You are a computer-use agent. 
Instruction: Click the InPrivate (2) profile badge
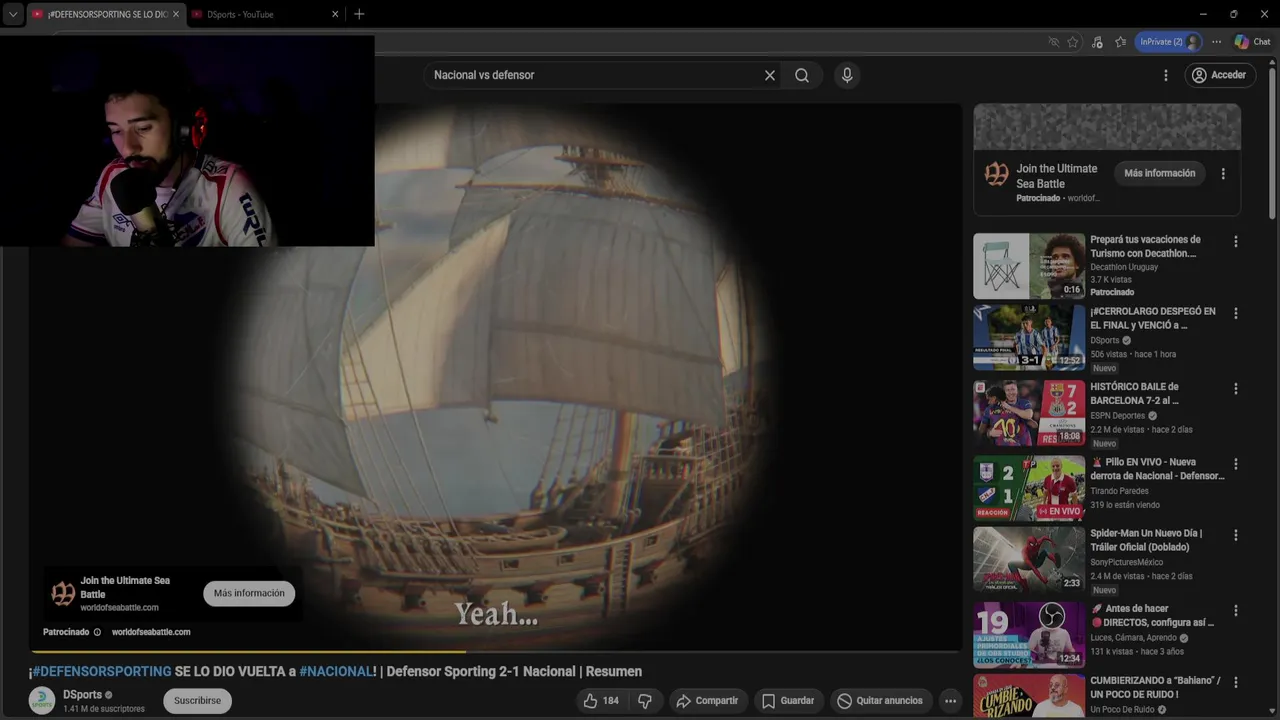1168,42
